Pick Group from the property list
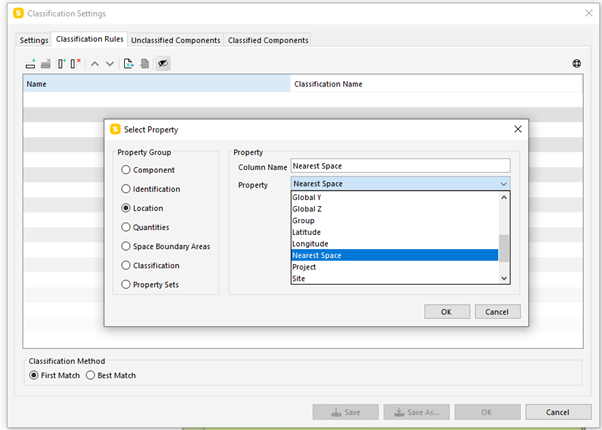Viewport: 602px width, 430px height. click(x=394, y=221)
